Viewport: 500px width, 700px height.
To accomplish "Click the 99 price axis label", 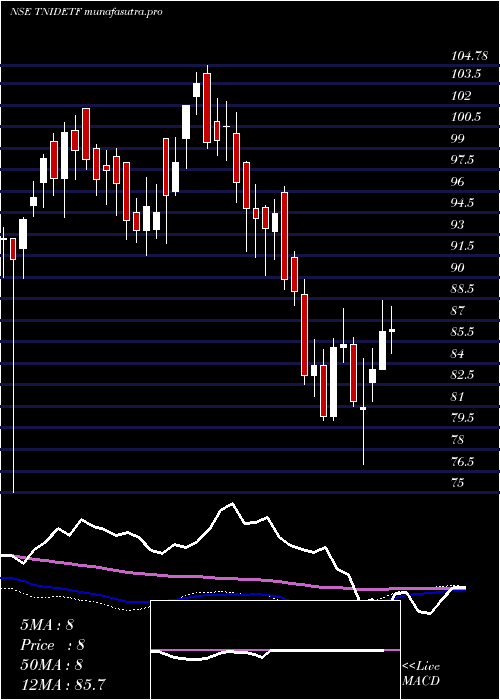I will pyautogui.click(x=458, y=138).
